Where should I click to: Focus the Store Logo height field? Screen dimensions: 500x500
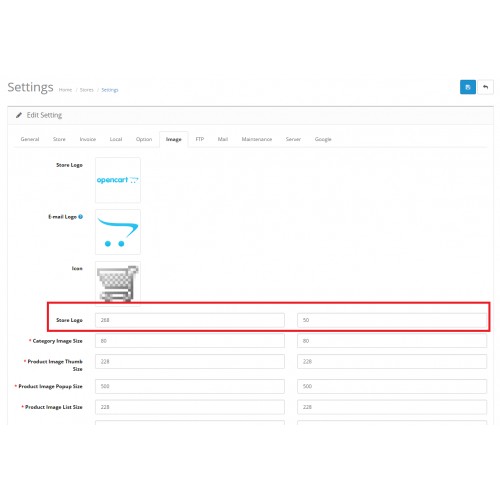click(x=392, y=320)
